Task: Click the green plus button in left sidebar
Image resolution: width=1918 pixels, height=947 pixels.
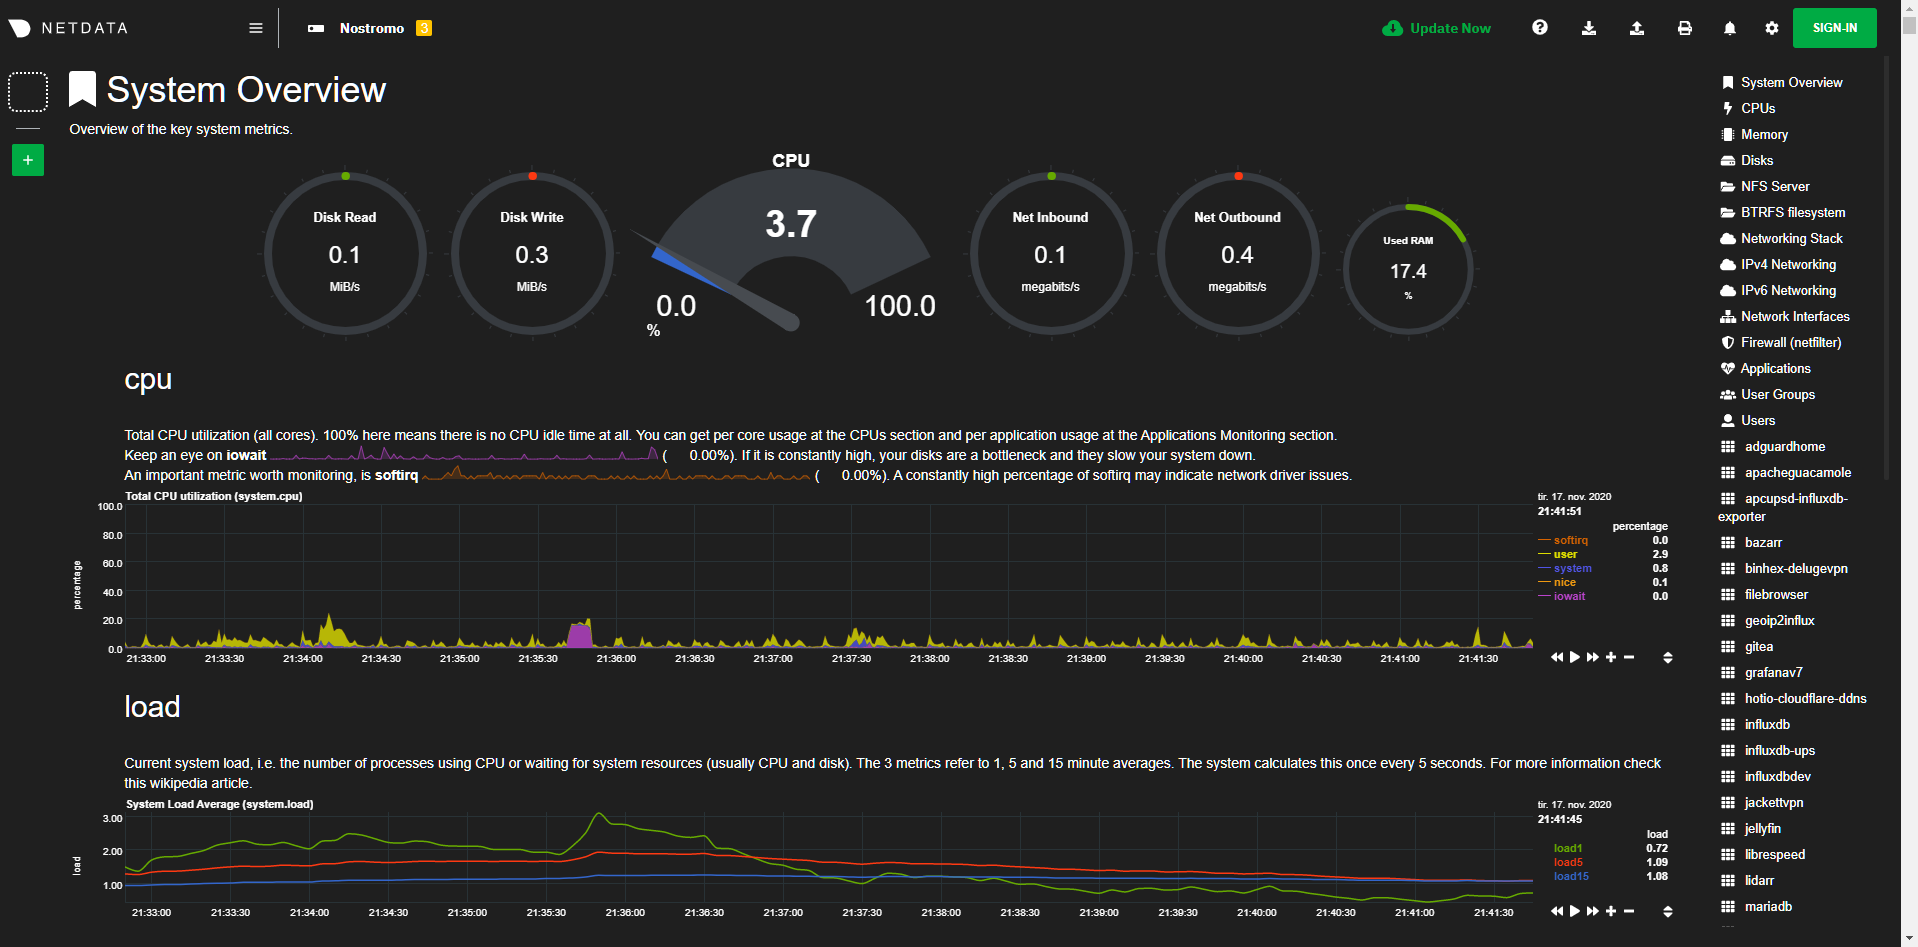Action: [28, 160]
